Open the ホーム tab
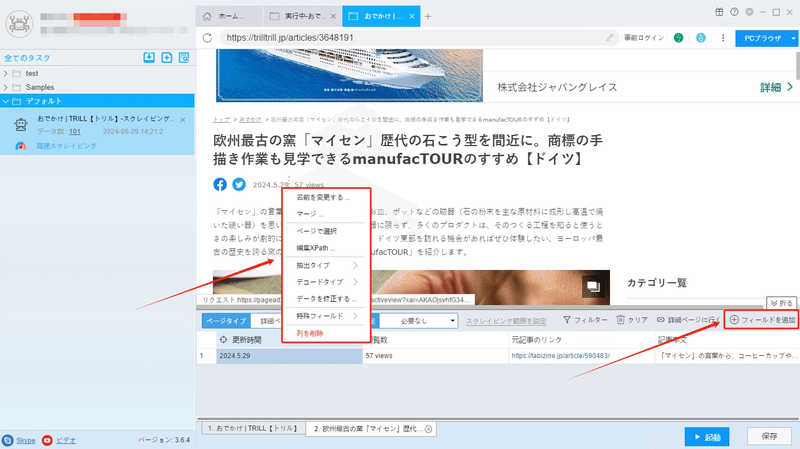 pos(229,16)
